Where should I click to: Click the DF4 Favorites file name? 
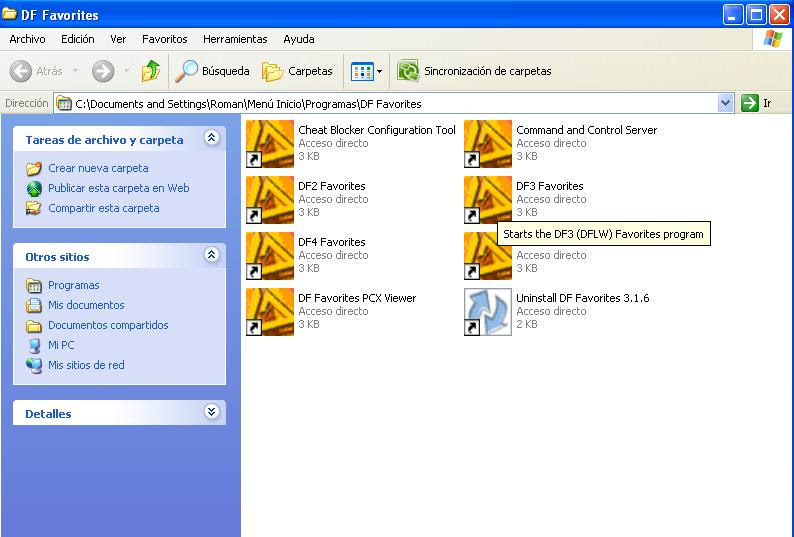coord(332,242)
